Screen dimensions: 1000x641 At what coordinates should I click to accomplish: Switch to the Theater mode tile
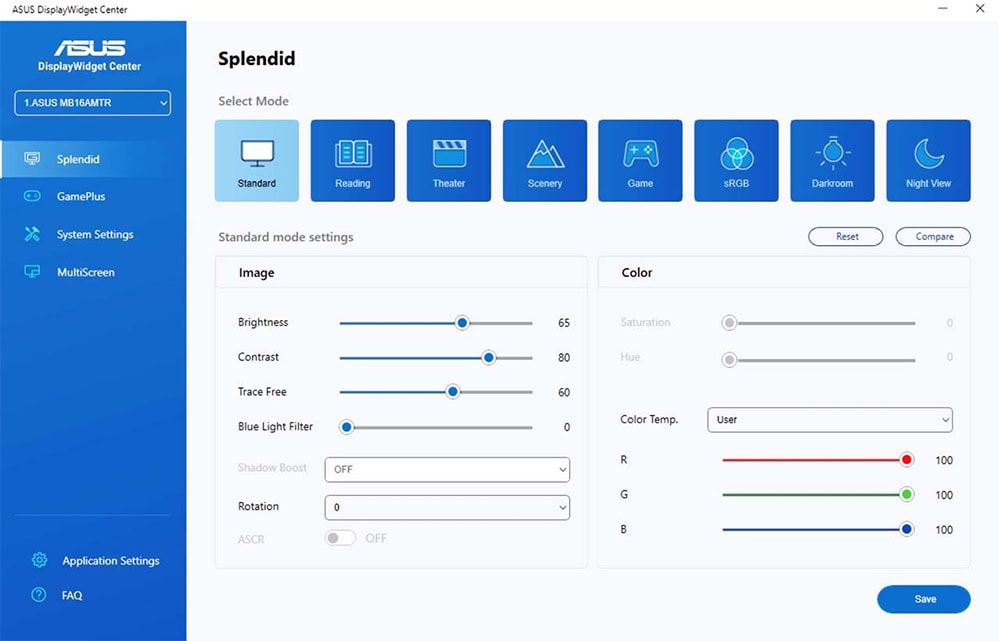[449, 161]
